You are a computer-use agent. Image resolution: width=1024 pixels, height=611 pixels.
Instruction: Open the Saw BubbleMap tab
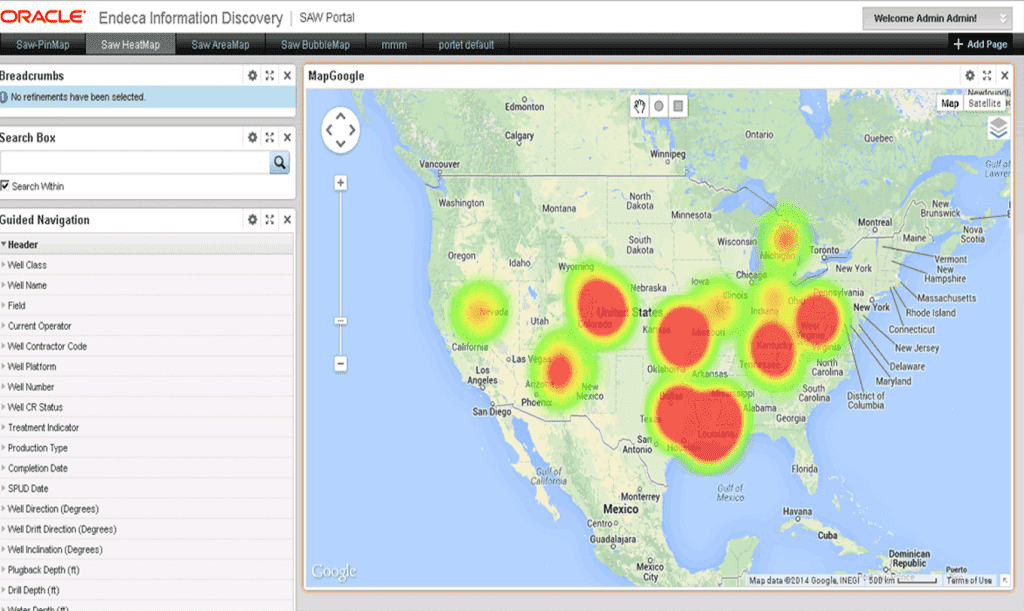315,44
